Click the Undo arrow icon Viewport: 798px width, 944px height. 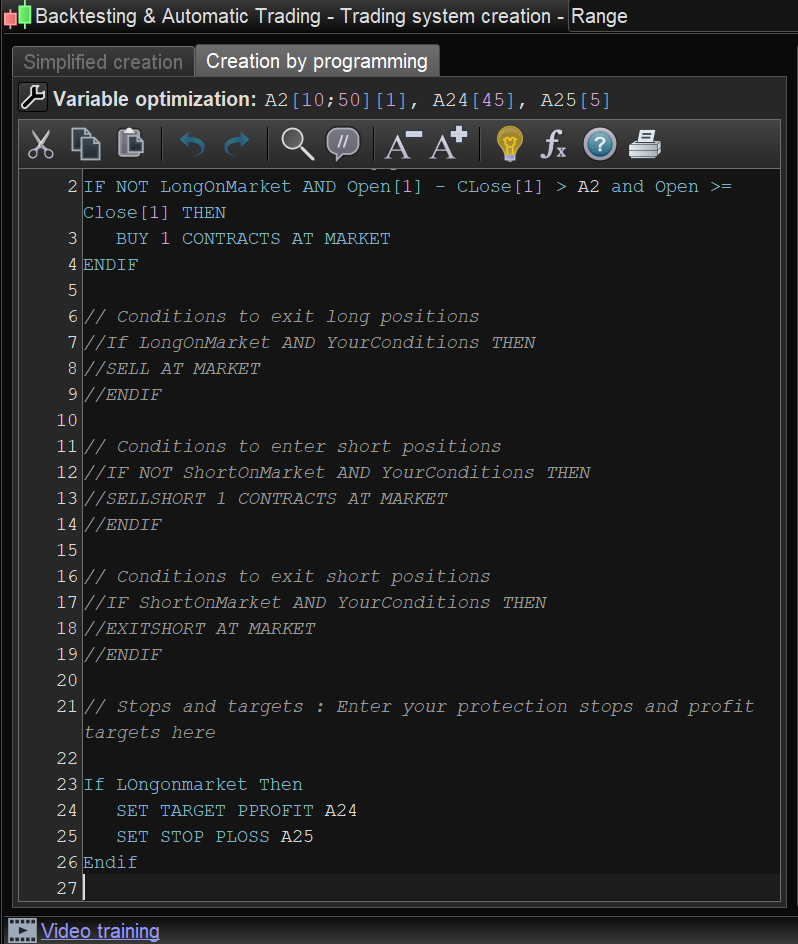point(191,146)
